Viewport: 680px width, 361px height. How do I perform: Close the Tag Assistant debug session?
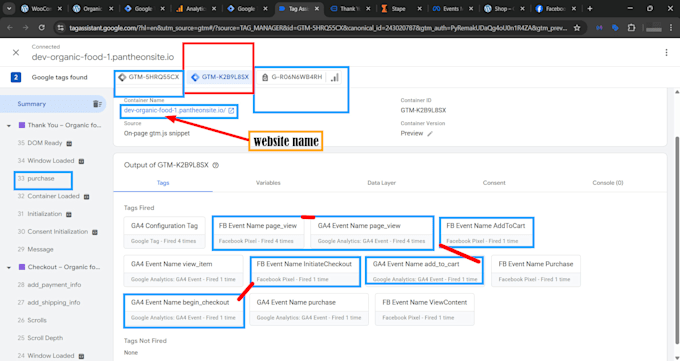pos(16,53)
